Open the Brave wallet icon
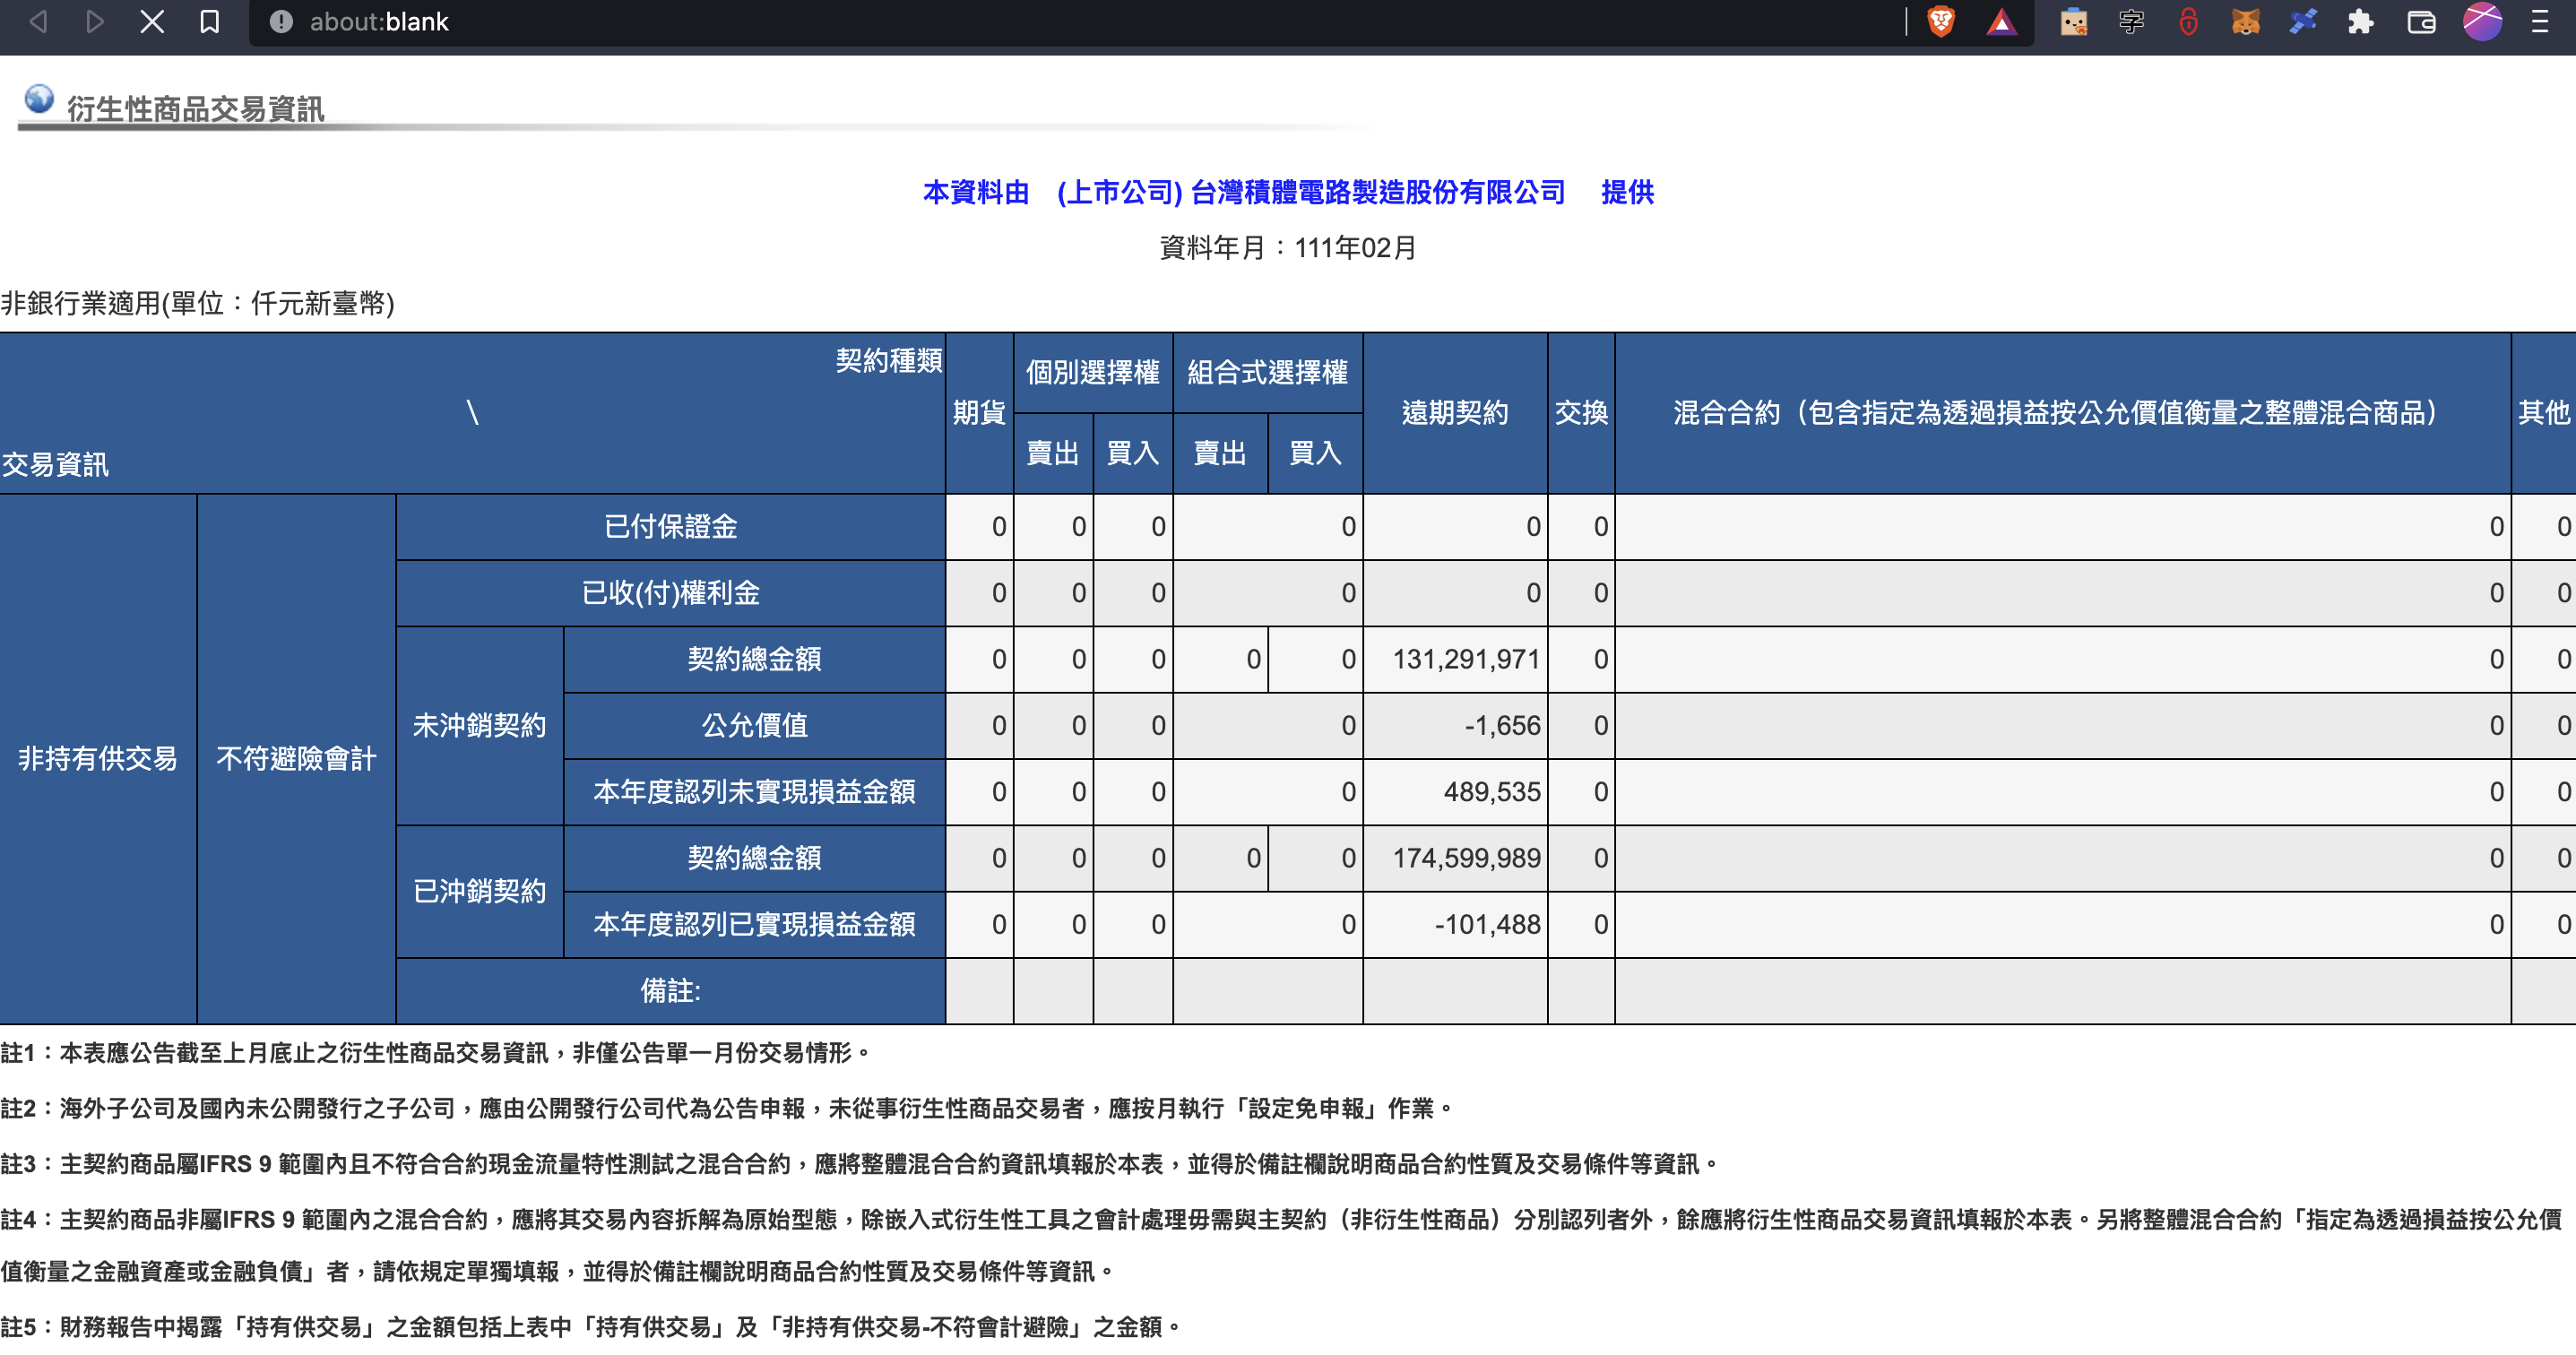2576x1355 pixels. [2421, 21]
